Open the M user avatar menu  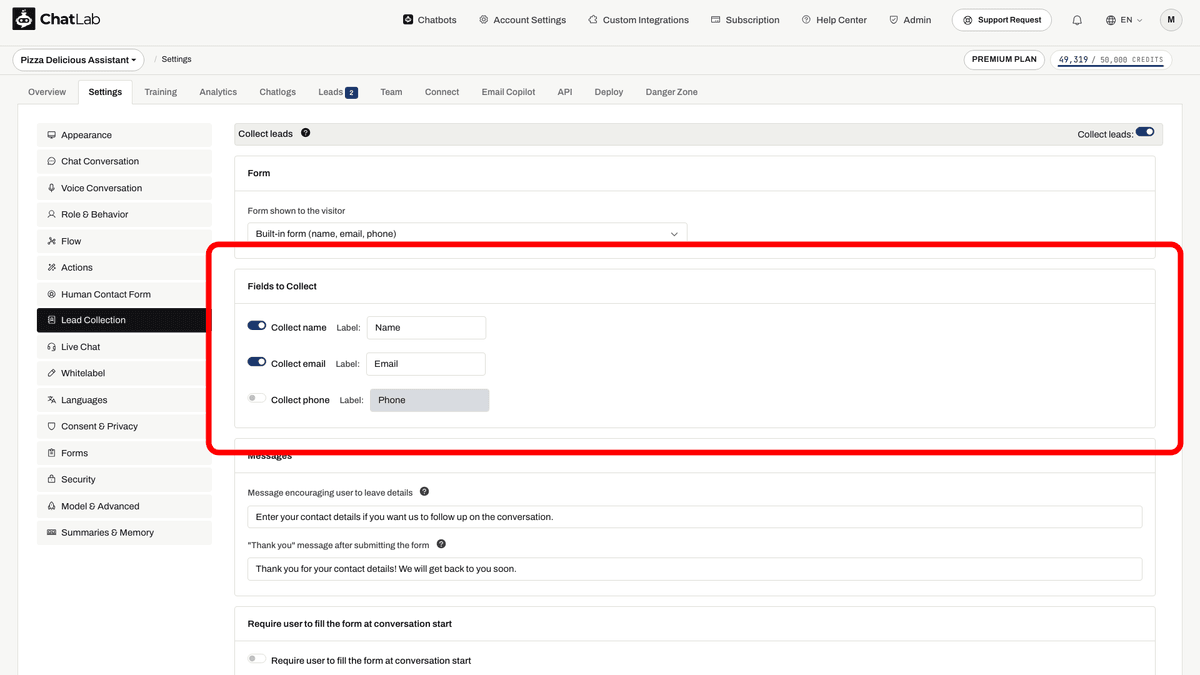tap(1171, 20)
